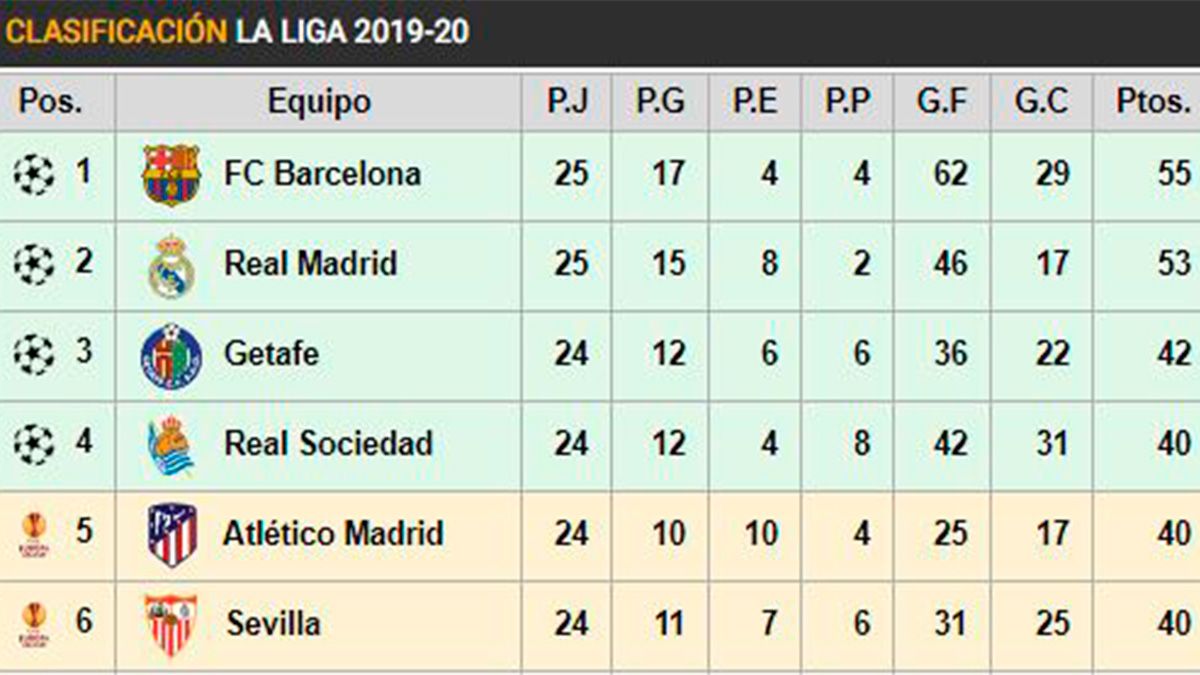Click the Getafe club crest
Viewport: 1200px width, 675px height.
(171, 355)
